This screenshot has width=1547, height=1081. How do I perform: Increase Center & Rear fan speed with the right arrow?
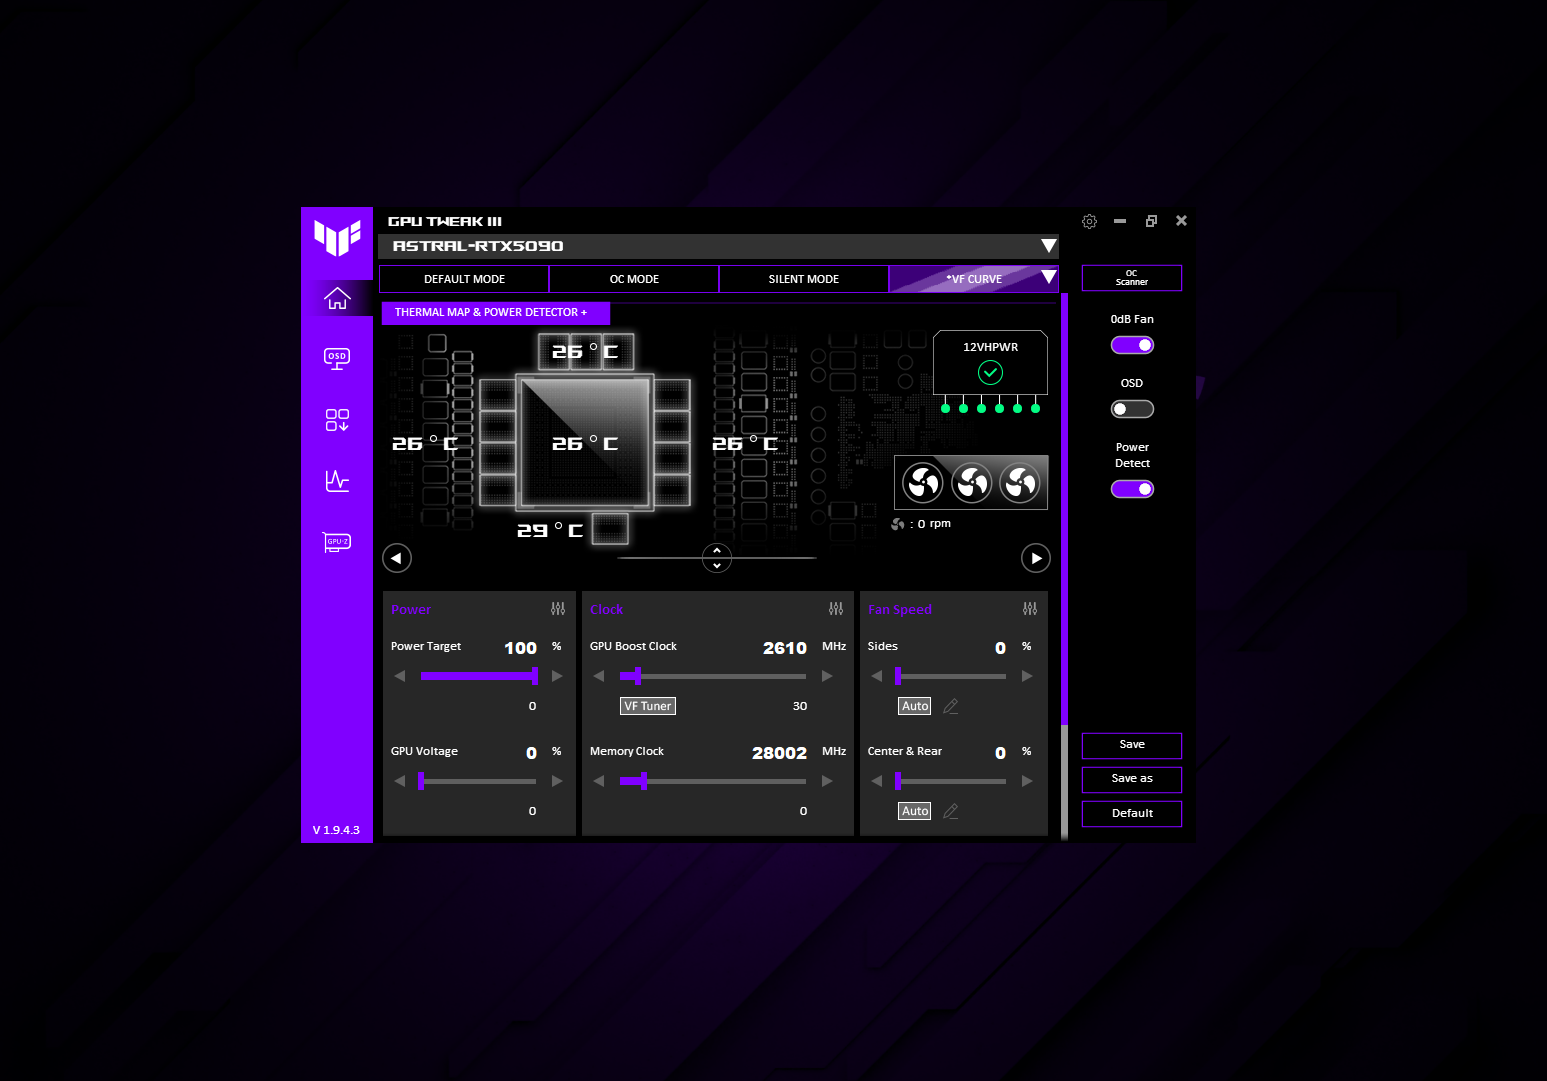[x=1027, y=781]
